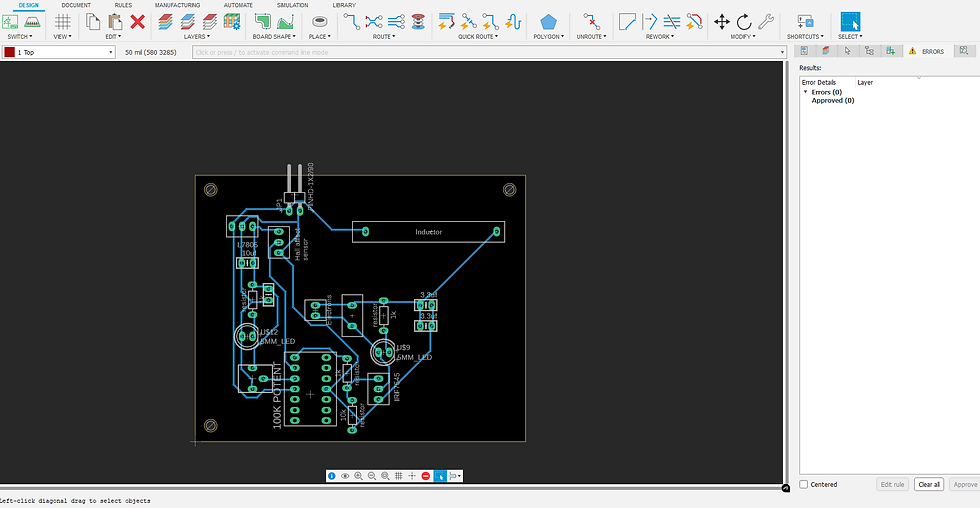Enable the Centered checkbox
This screenshot has height=508, width=980.
coord(805,484)
